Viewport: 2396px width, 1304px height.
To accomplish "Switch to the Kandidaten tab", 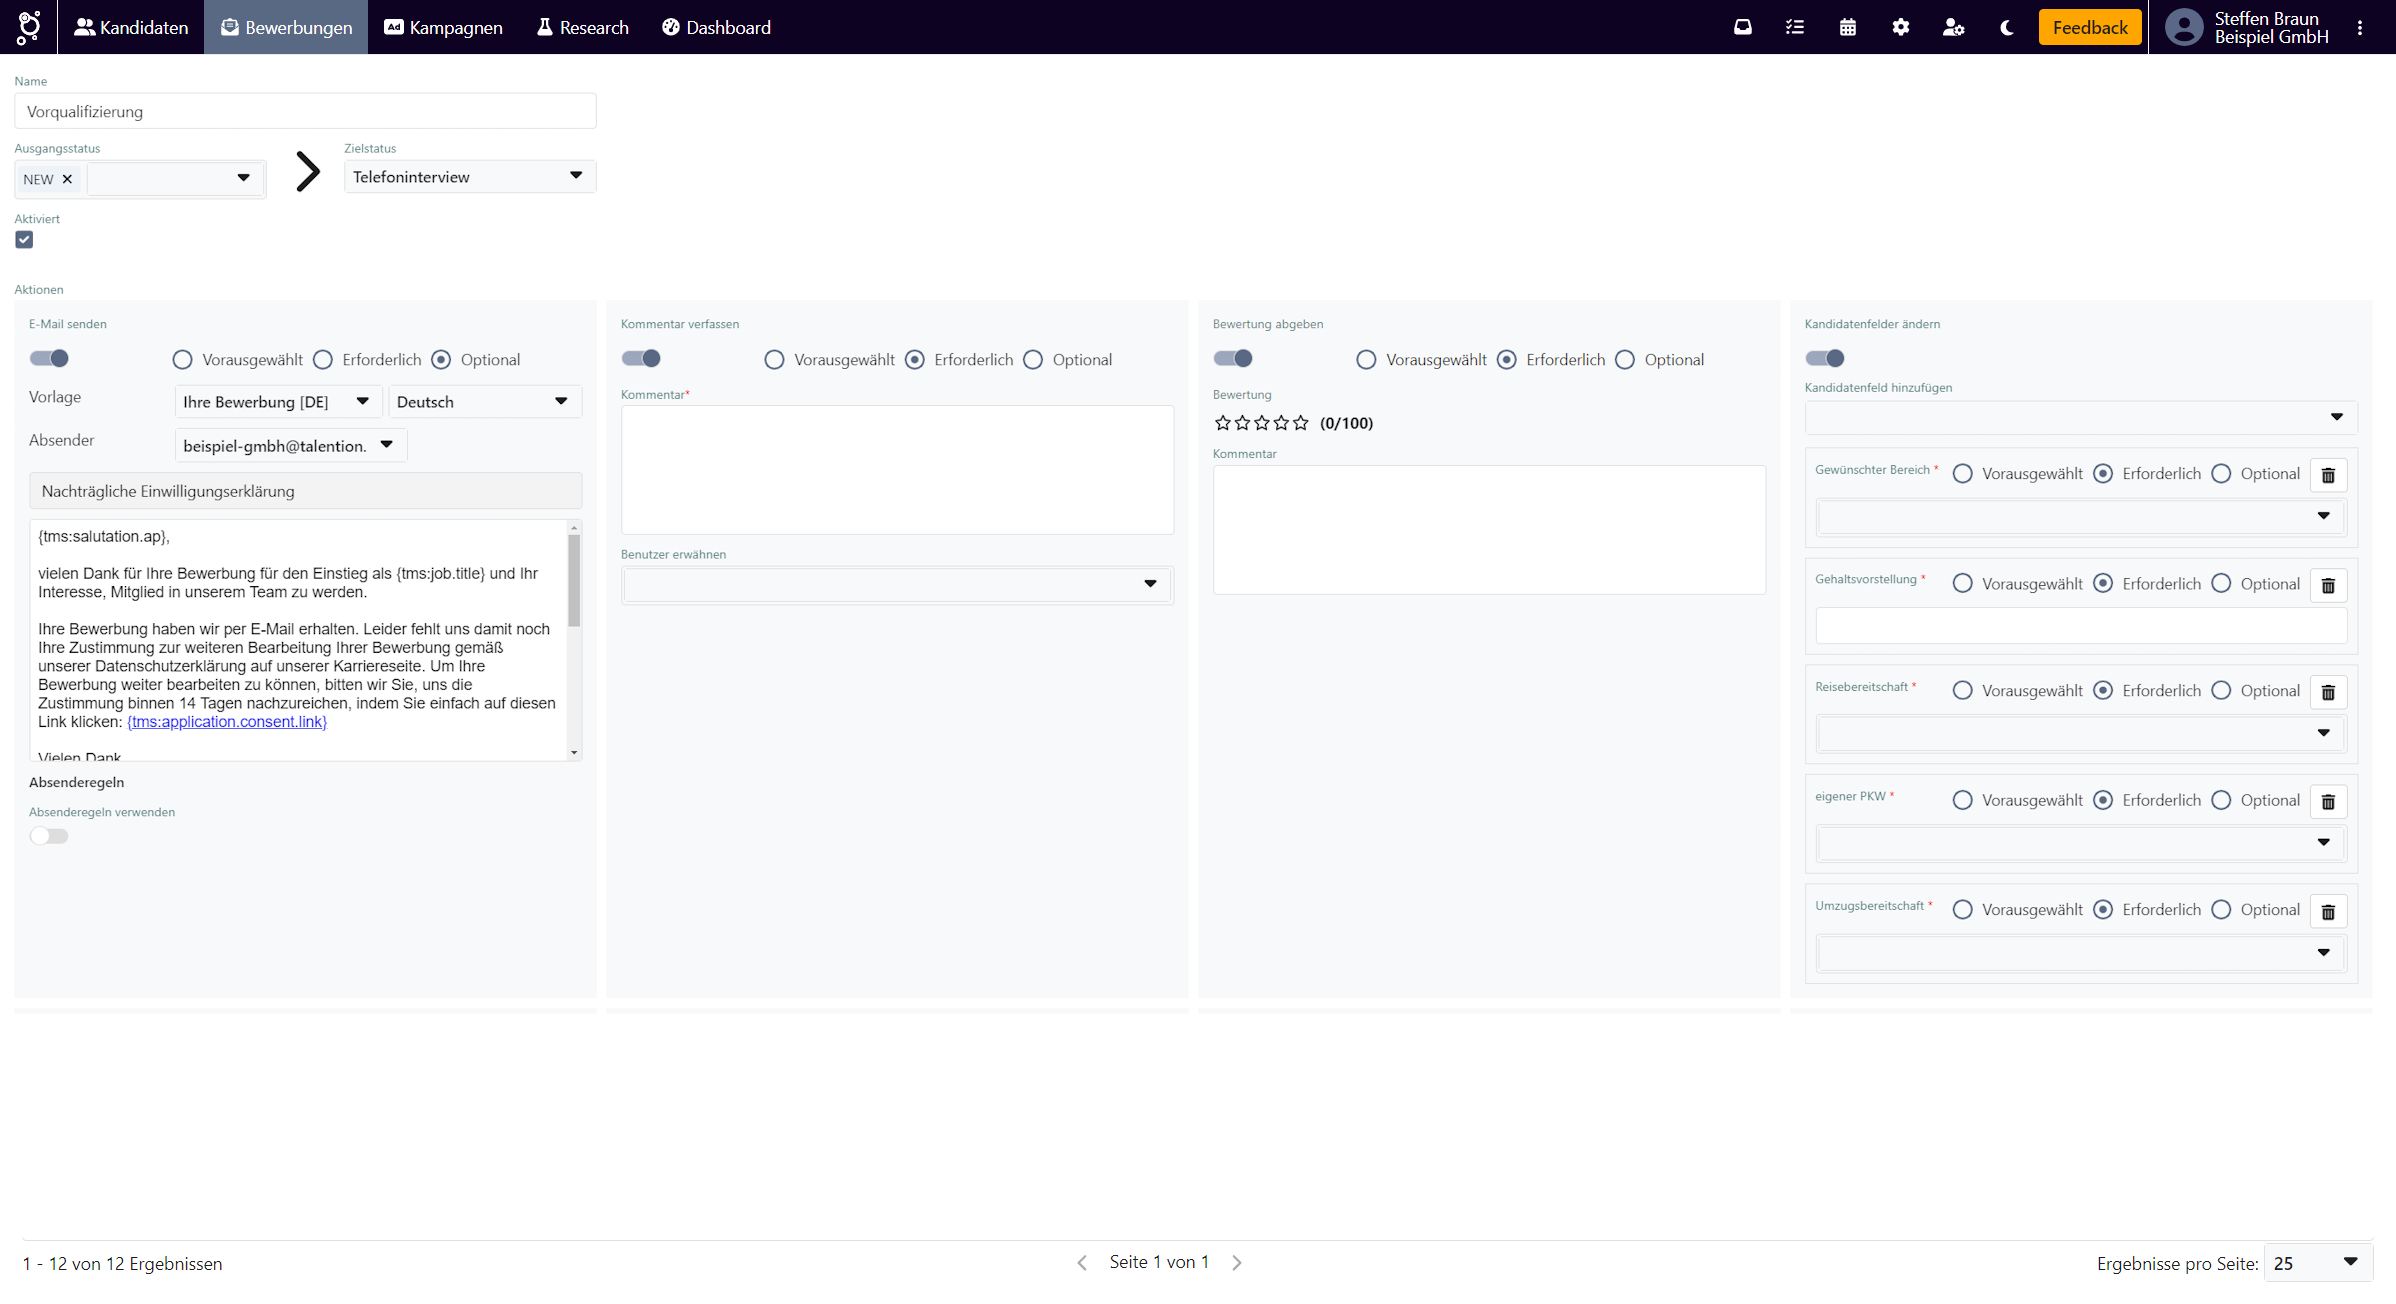I will (131, 27).
